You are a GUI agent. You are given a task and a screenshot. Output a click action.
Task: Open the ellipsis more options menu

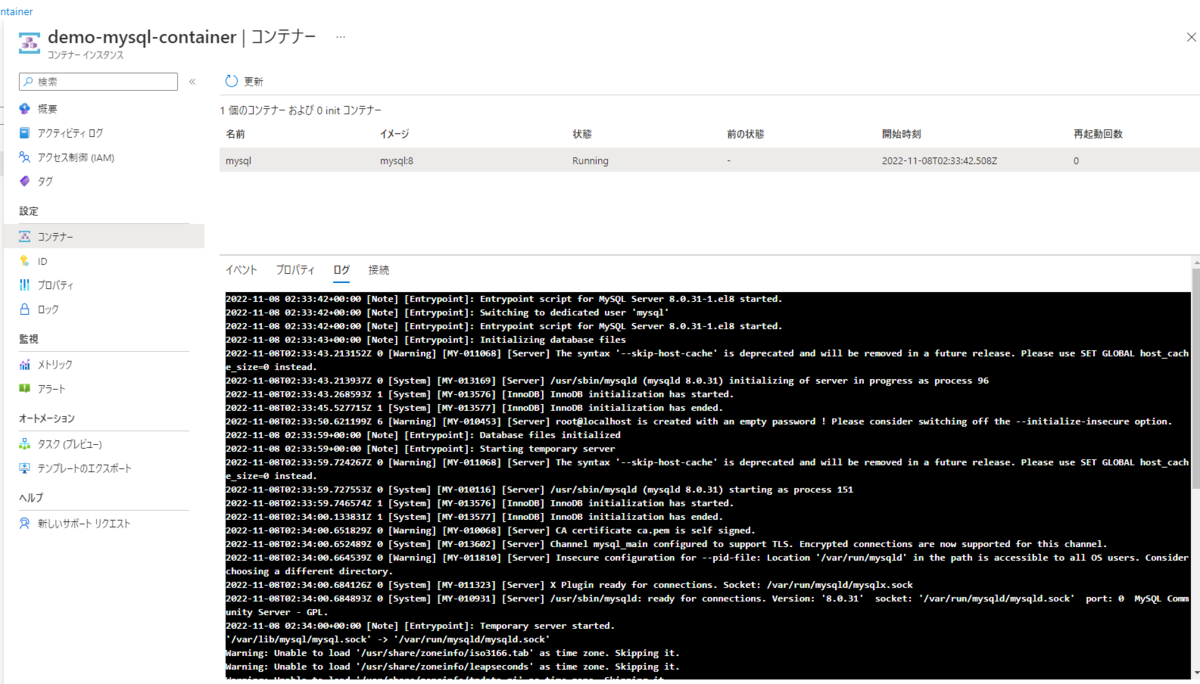click(341, 37)
